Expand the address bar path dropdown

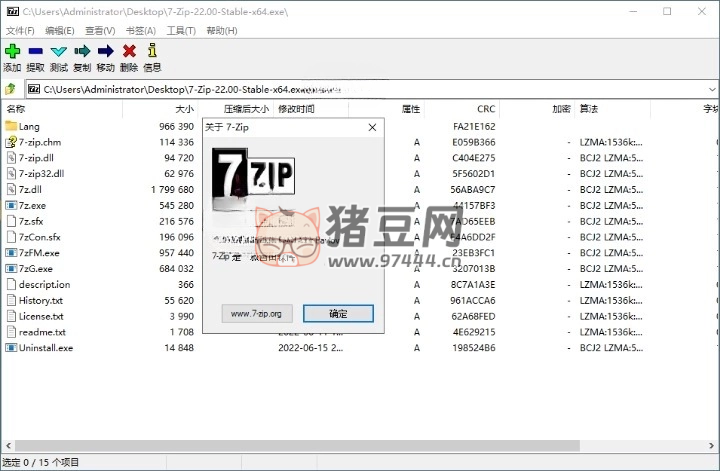pyautogui.click(x=711, y=89)
